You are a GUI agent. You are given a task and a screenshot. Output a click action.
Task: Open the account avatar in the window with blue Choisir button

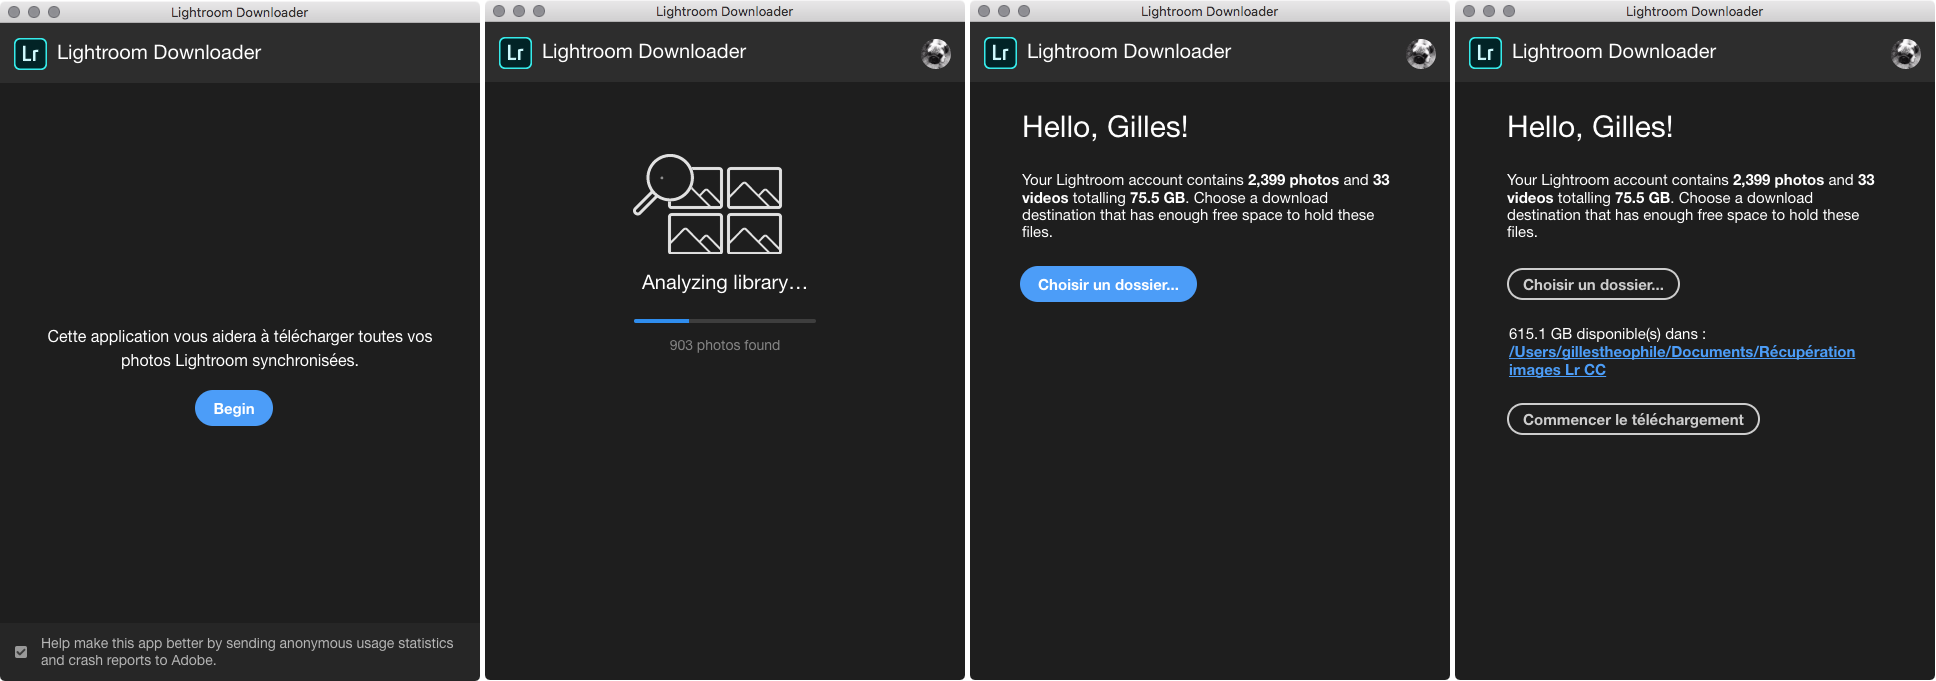(1421, 53)
